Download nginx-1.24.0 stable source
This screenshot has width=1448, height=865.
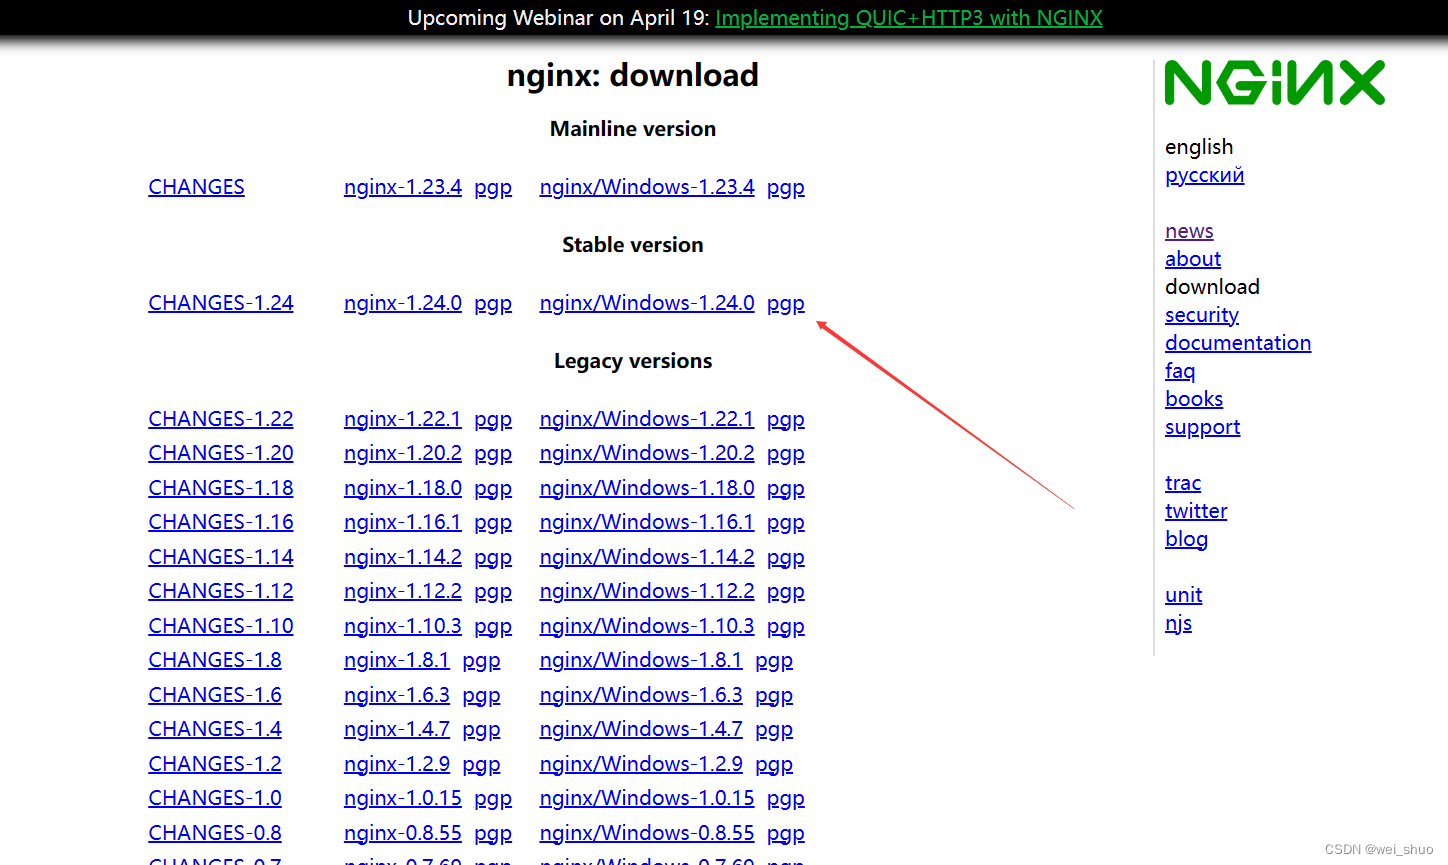(403, 303)
